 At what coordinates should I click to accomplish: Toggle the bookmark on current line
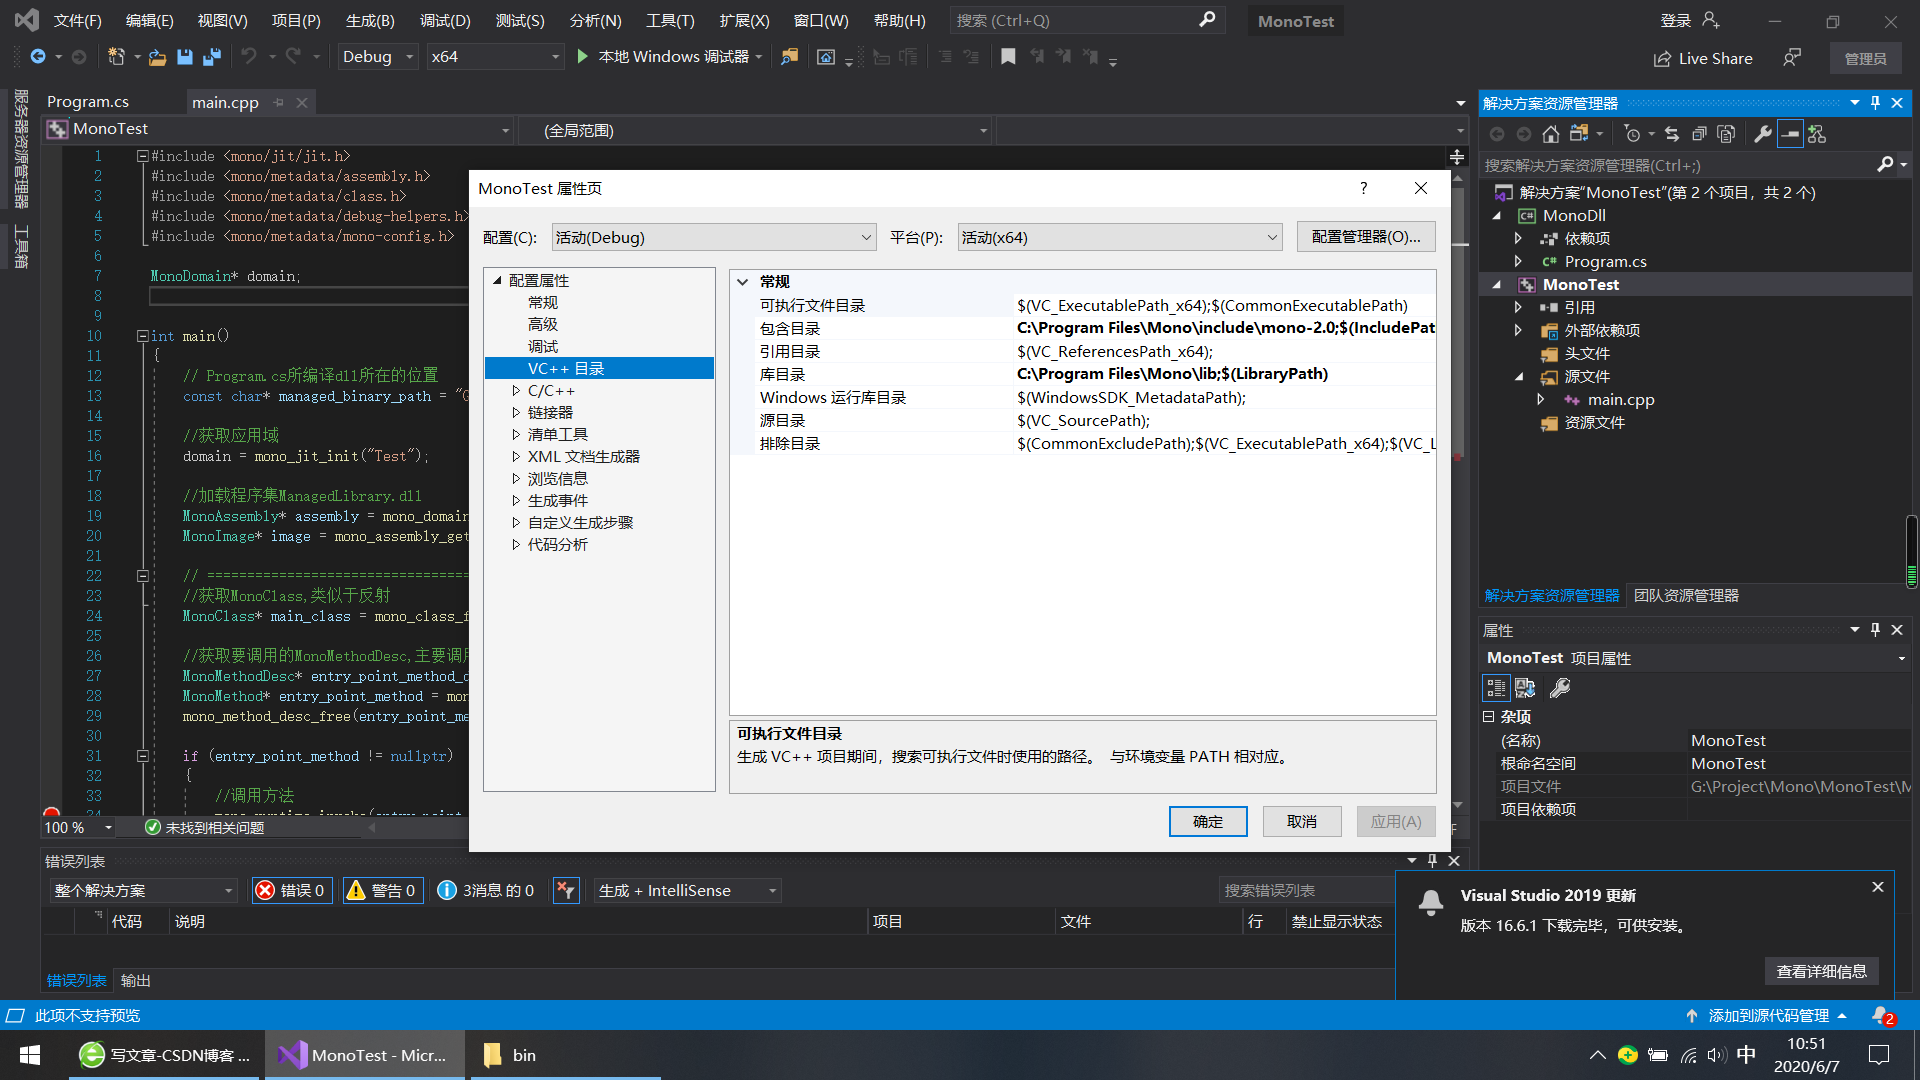[x=1008, y=57]
